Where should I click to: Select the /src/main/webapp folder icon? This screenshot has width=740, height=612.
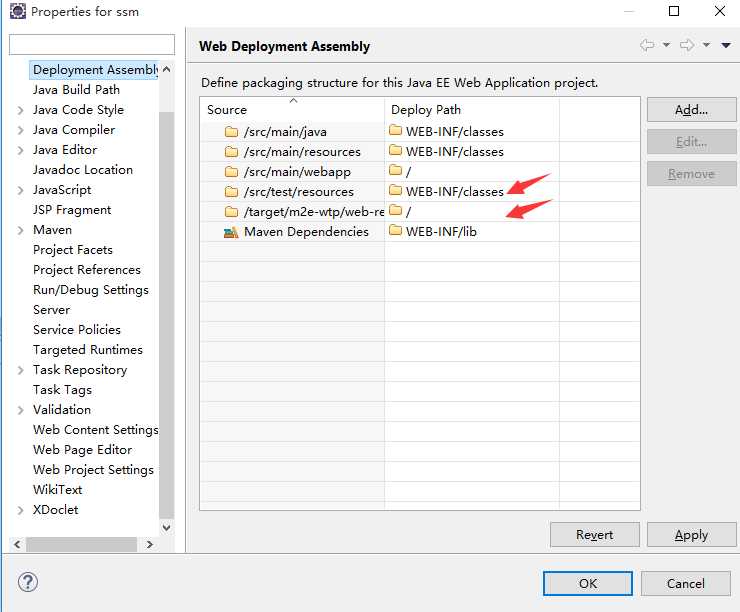tap(231, 172)
